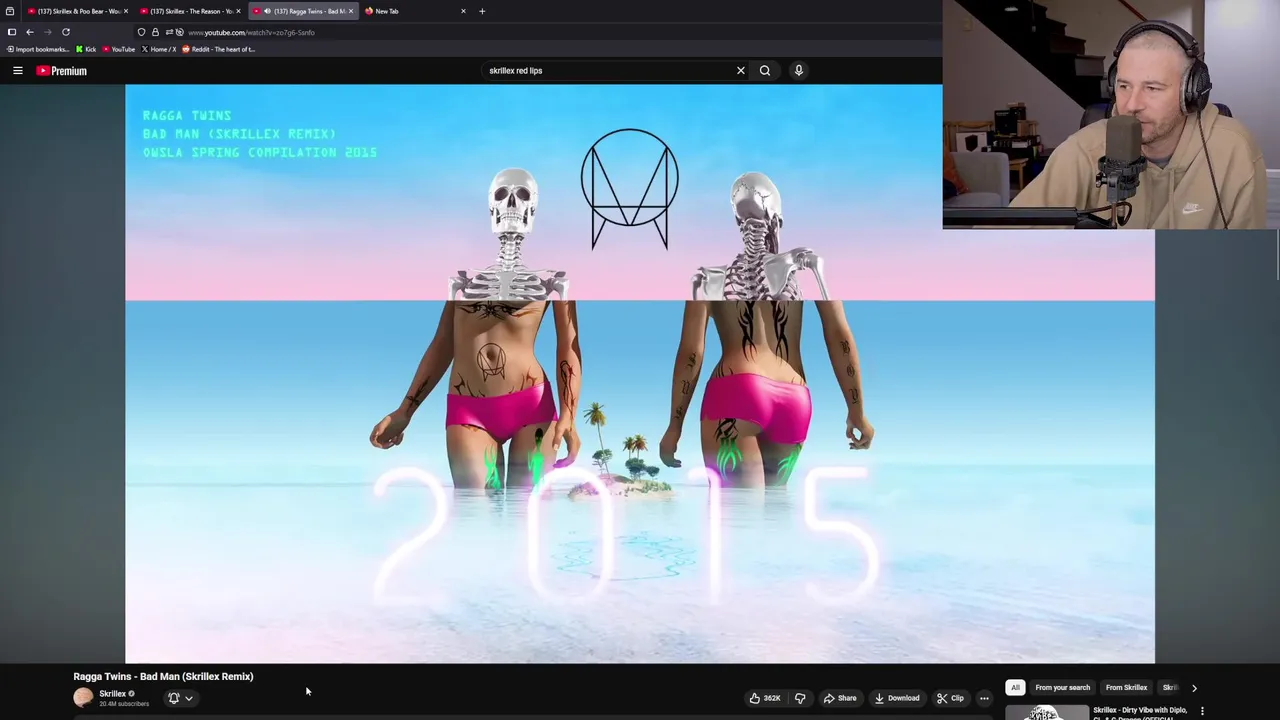Go to the YouTube Premium home logo
This screenshot has height=720, width=1280.
(61, 71)
